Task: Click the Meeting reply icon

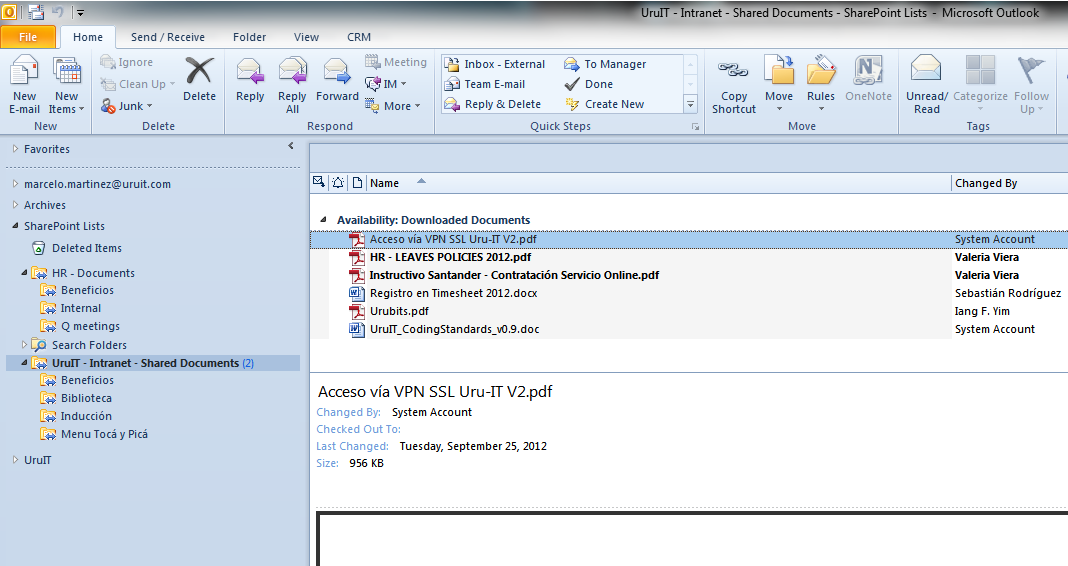Action: (x=372, y=62)
